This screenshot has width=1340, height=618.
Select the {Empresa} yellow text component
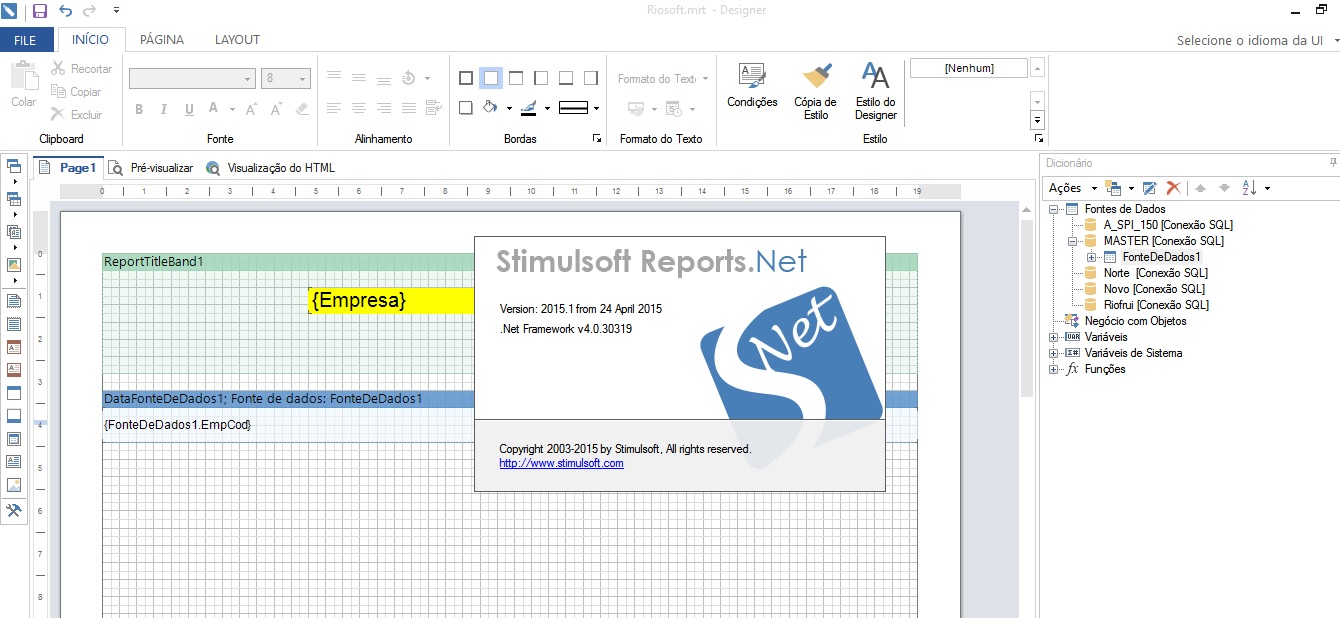[x=391, y=300]
